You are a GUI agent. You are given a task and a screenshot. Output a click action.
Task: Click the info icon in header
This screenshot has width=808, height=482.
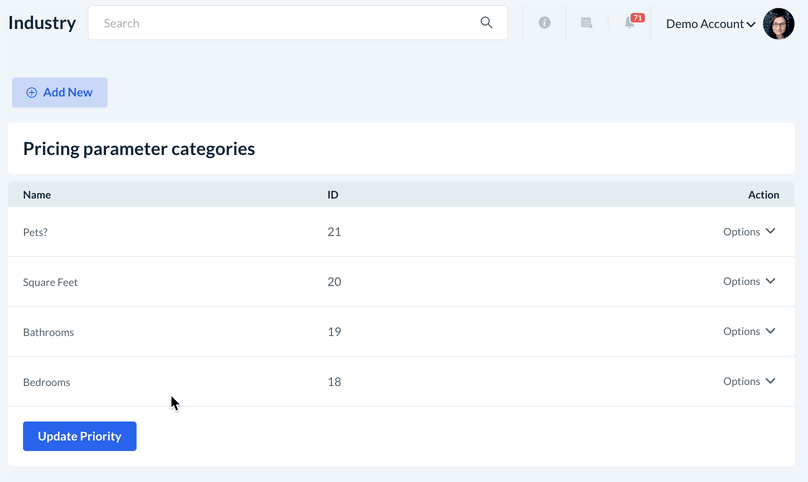click(x=544, y=23)
